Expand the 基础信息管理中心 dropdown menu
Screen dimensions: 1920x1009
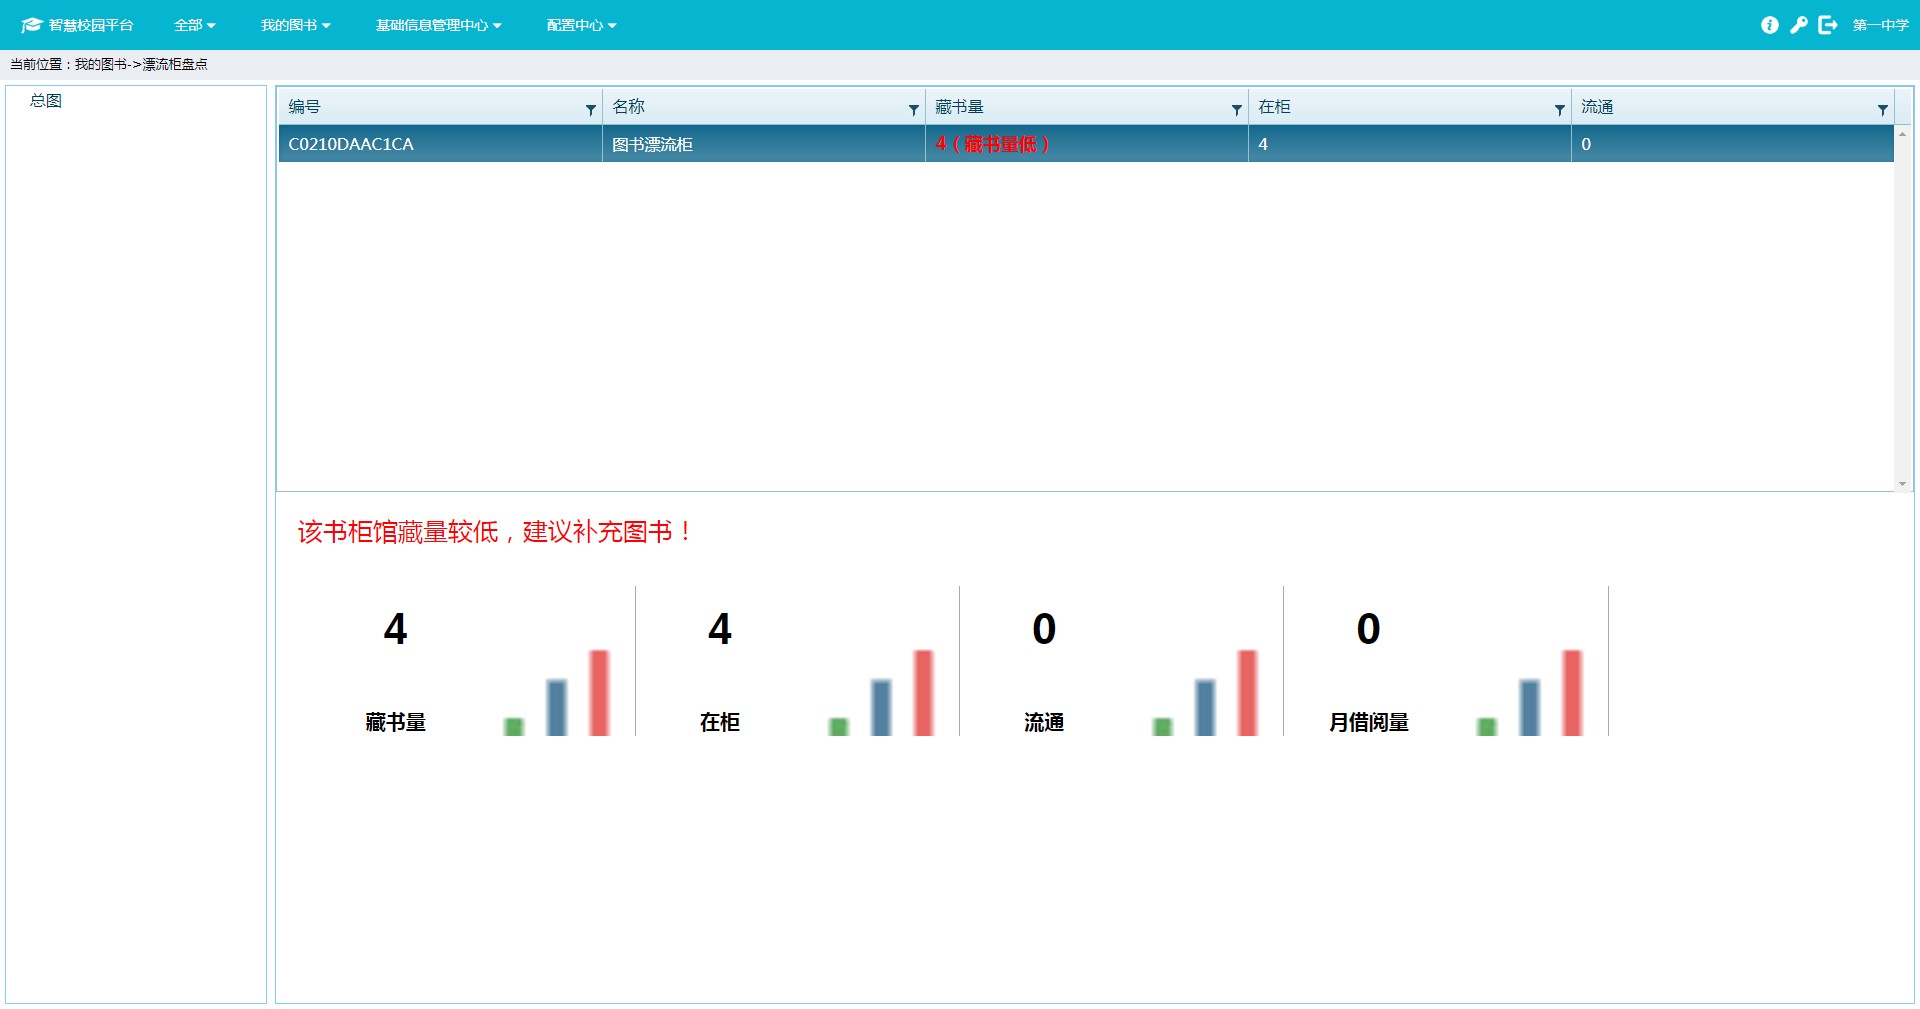tap(438, 25)
